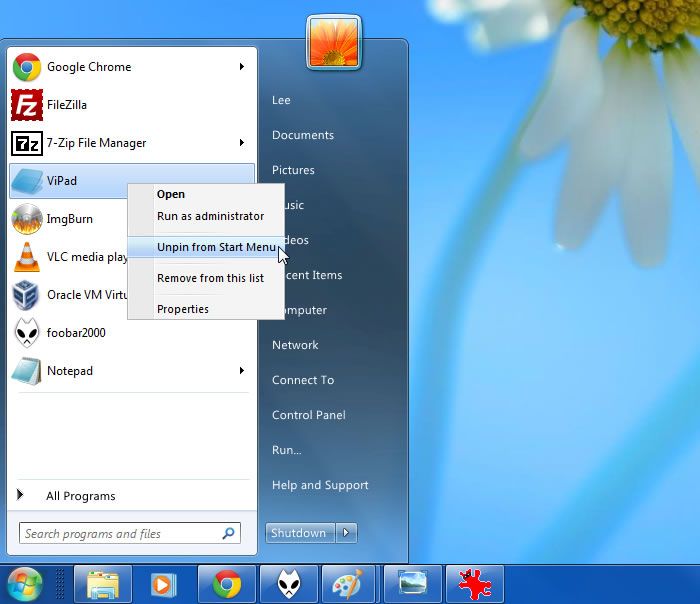Focus the Search programs and files box
This screenshot has width=700, height=604.
tap(129, 533)
